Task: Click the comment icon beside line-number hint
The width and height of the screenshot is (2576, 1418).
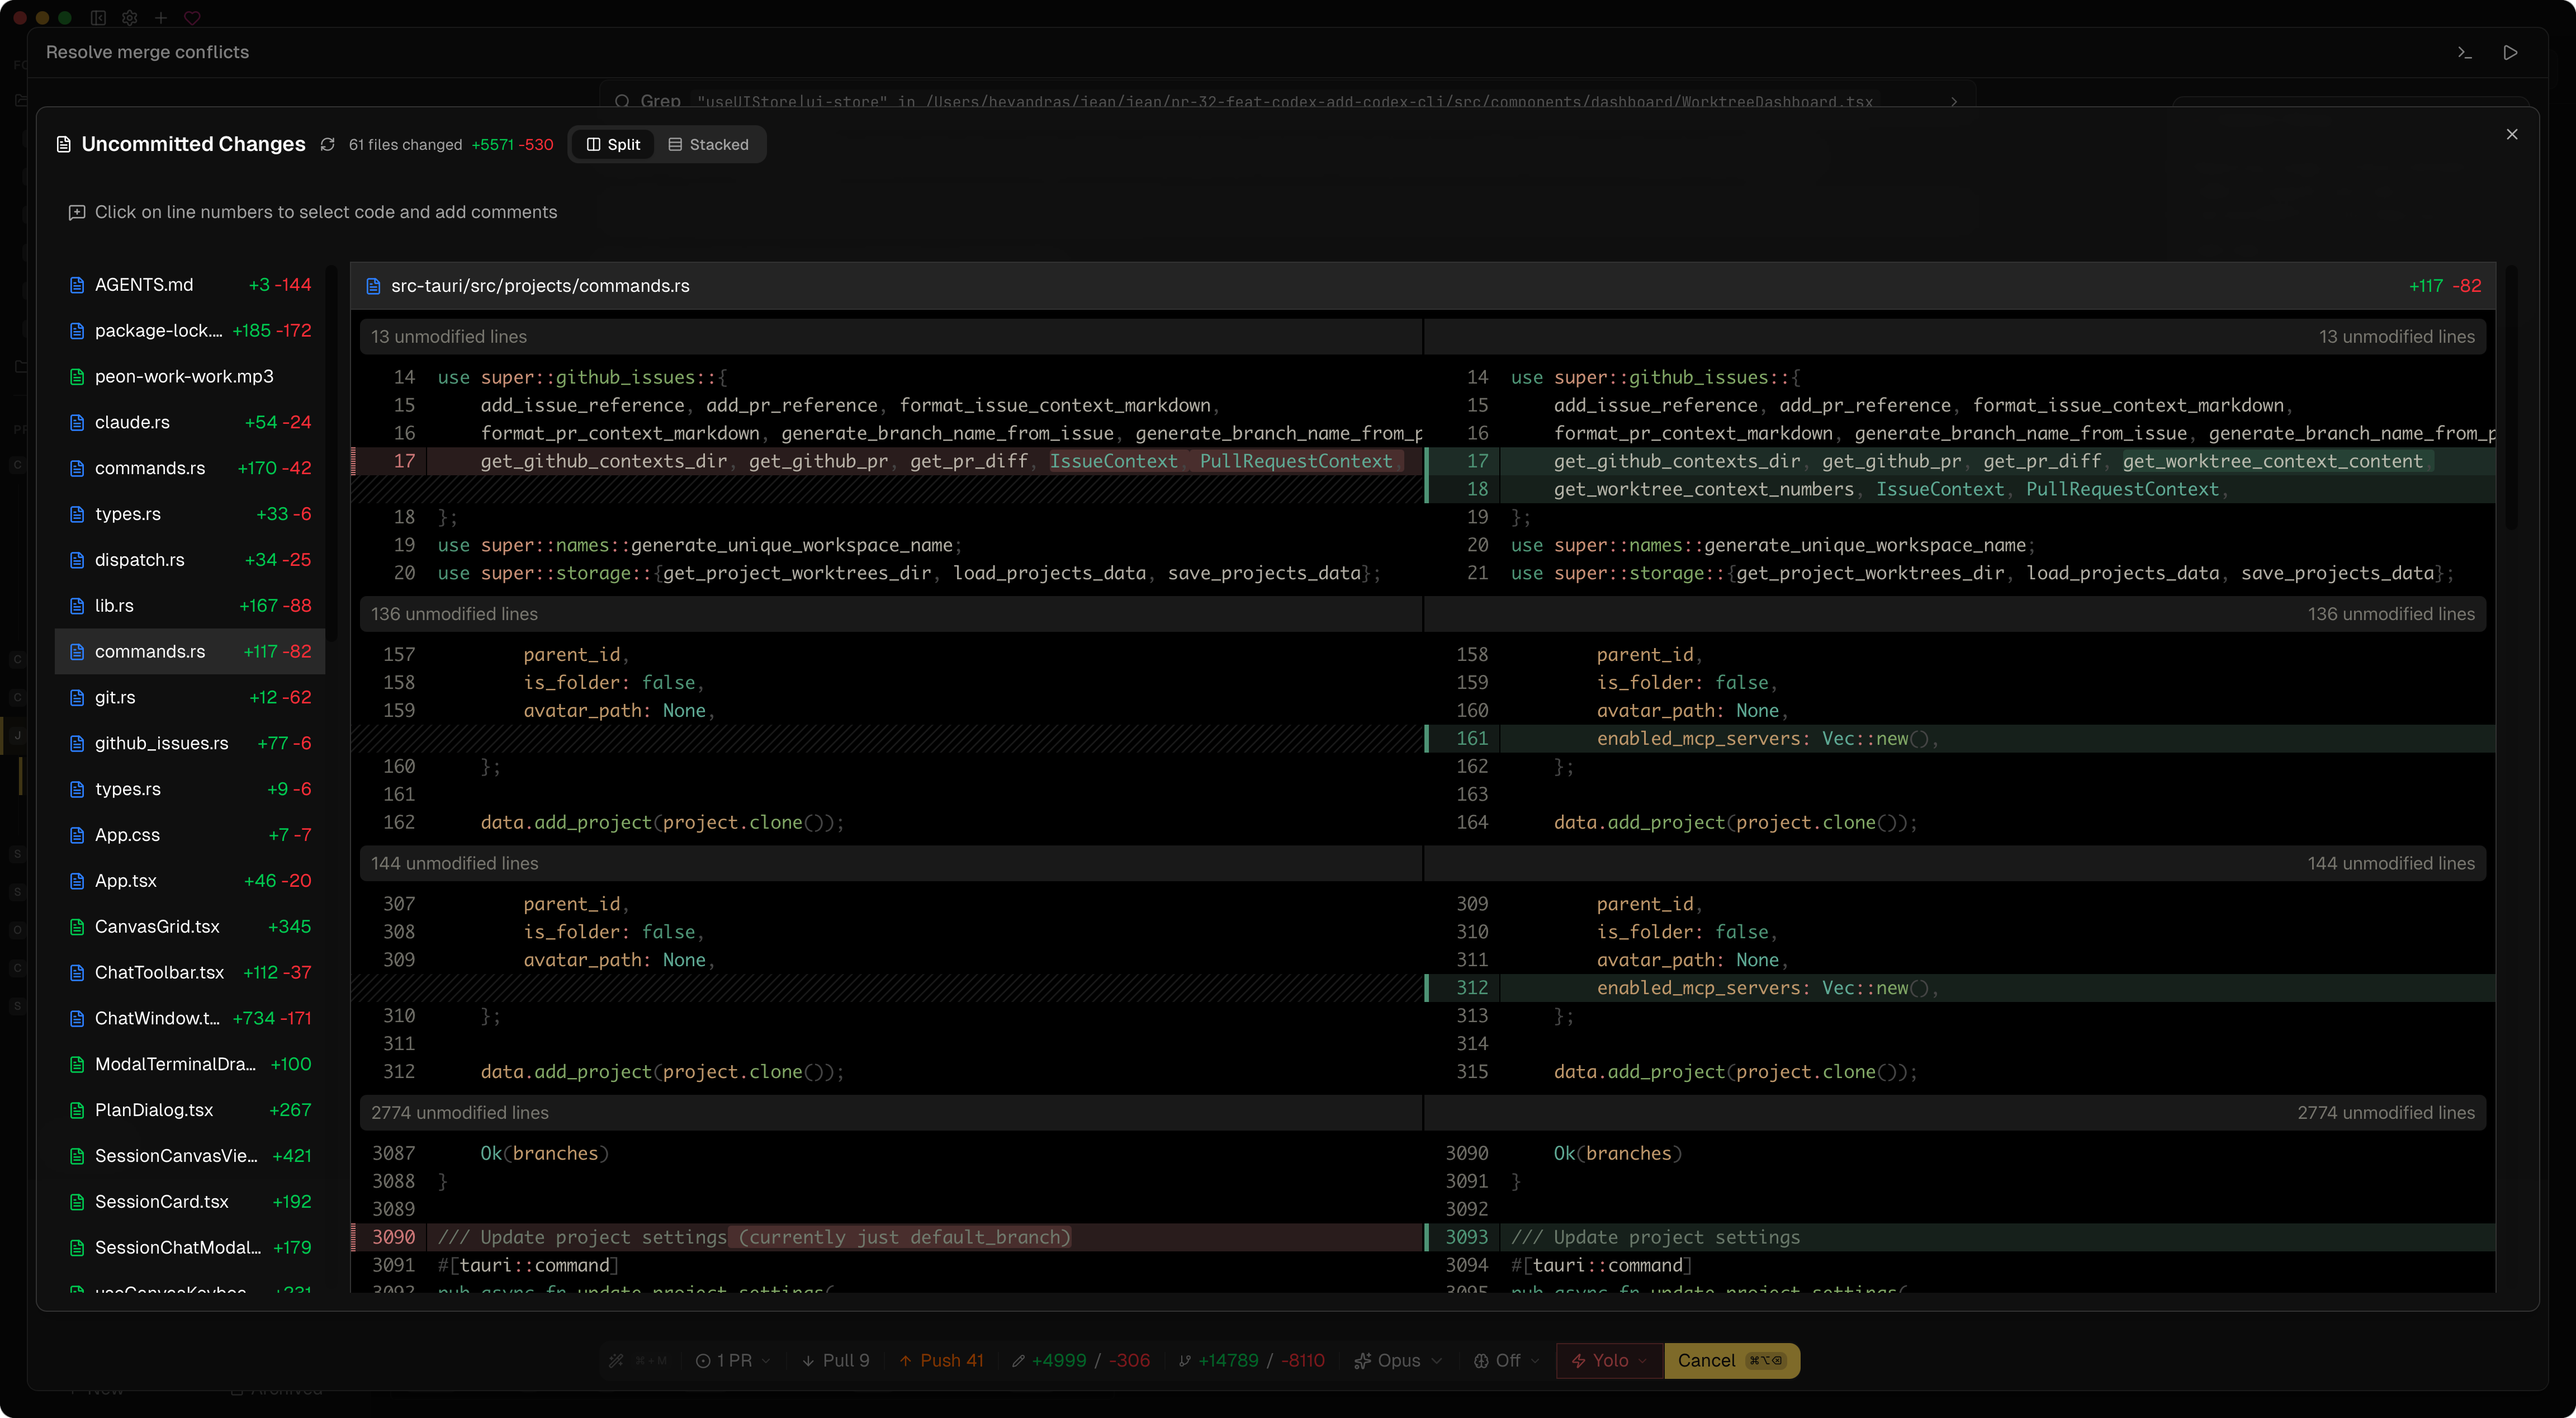Action: coord(76,212)
